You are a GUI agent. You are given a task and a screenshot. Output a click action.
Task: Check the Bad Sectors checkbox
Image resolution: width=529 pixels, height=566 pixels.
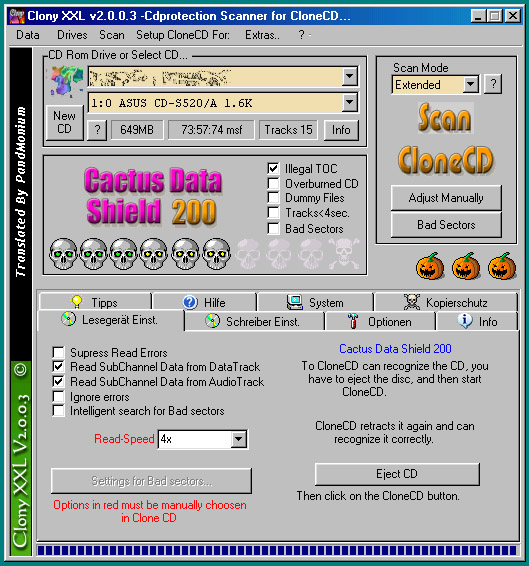(x=273, y=228)
